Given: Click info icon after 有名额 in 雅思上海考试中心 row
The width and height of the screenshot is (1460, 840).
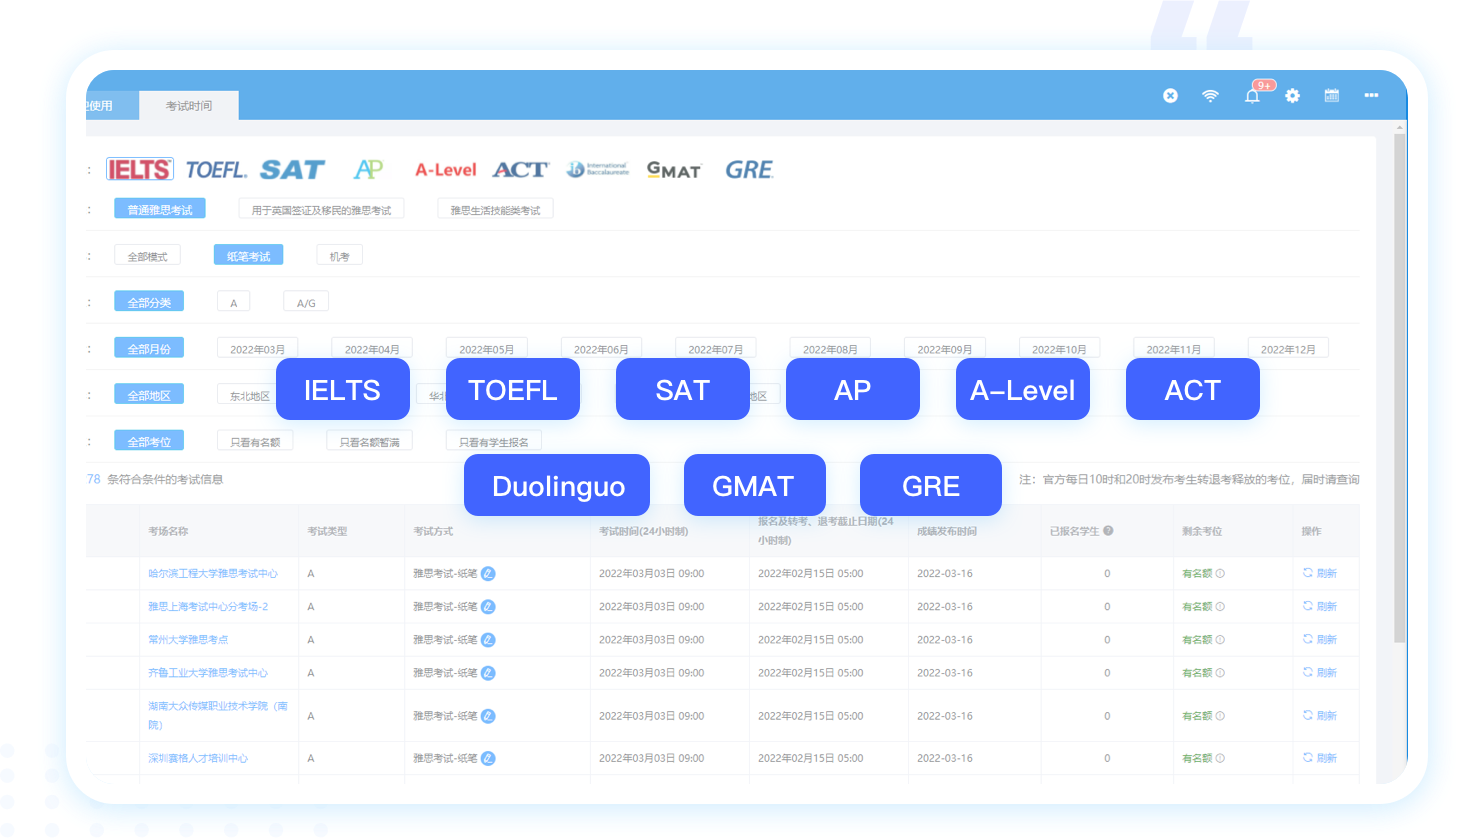Looking at the screenshot, I should (x=1220, y=607).
